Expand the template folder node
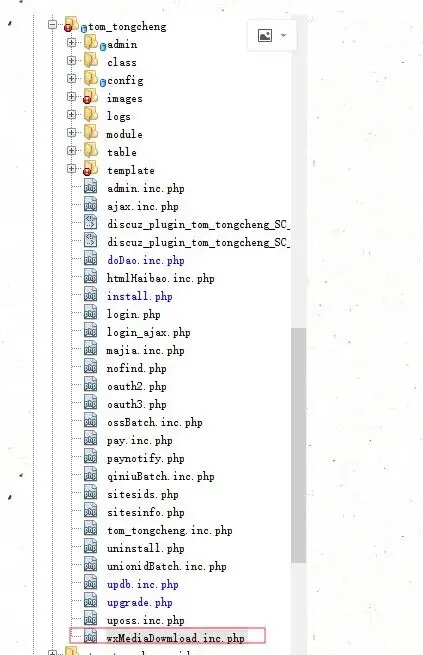This screenshot has width=423, height=655. click(71, 168)
